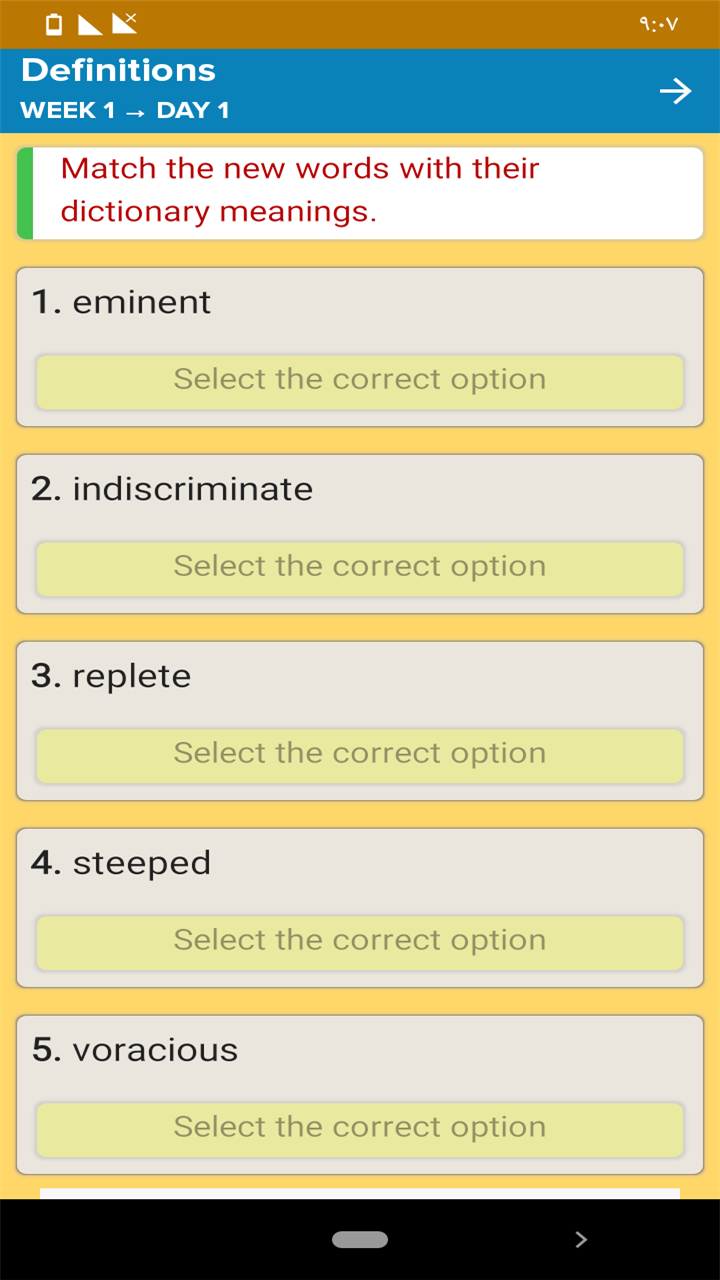Tap the WEEK 1 → DAY 1 breadcrumb
Viewport: 720px width, 1280px height.
point(125,111)
